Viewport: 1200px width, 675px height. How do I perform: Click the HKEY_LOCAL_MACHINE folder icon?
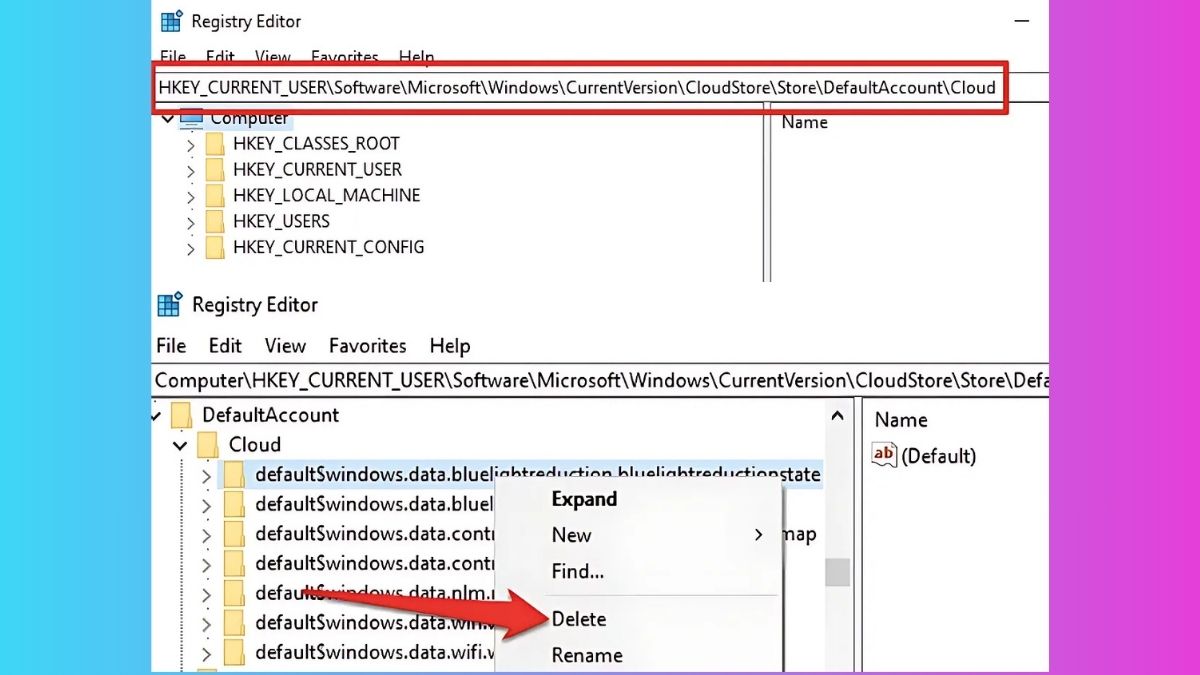215,196
